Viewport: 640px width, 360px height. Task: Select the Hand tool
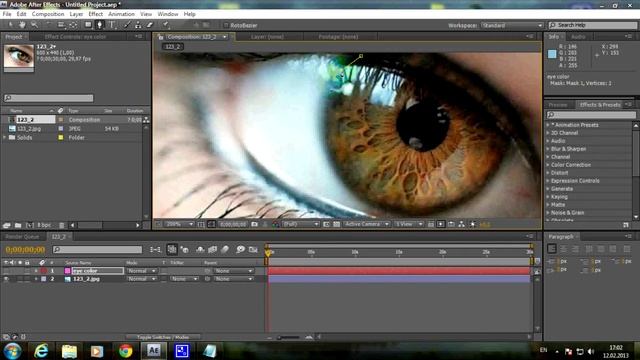(22, 25)
